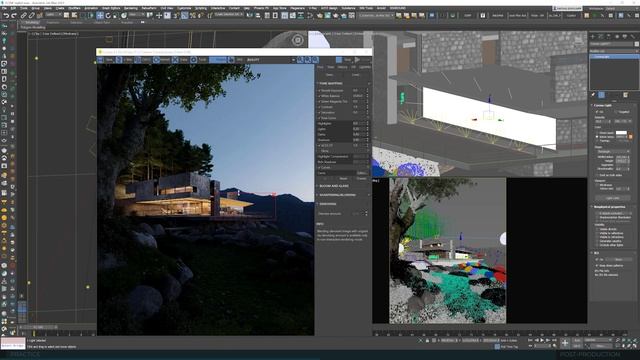Click the Reset button below Curve

pyautogui.click(x=343, y=179)
